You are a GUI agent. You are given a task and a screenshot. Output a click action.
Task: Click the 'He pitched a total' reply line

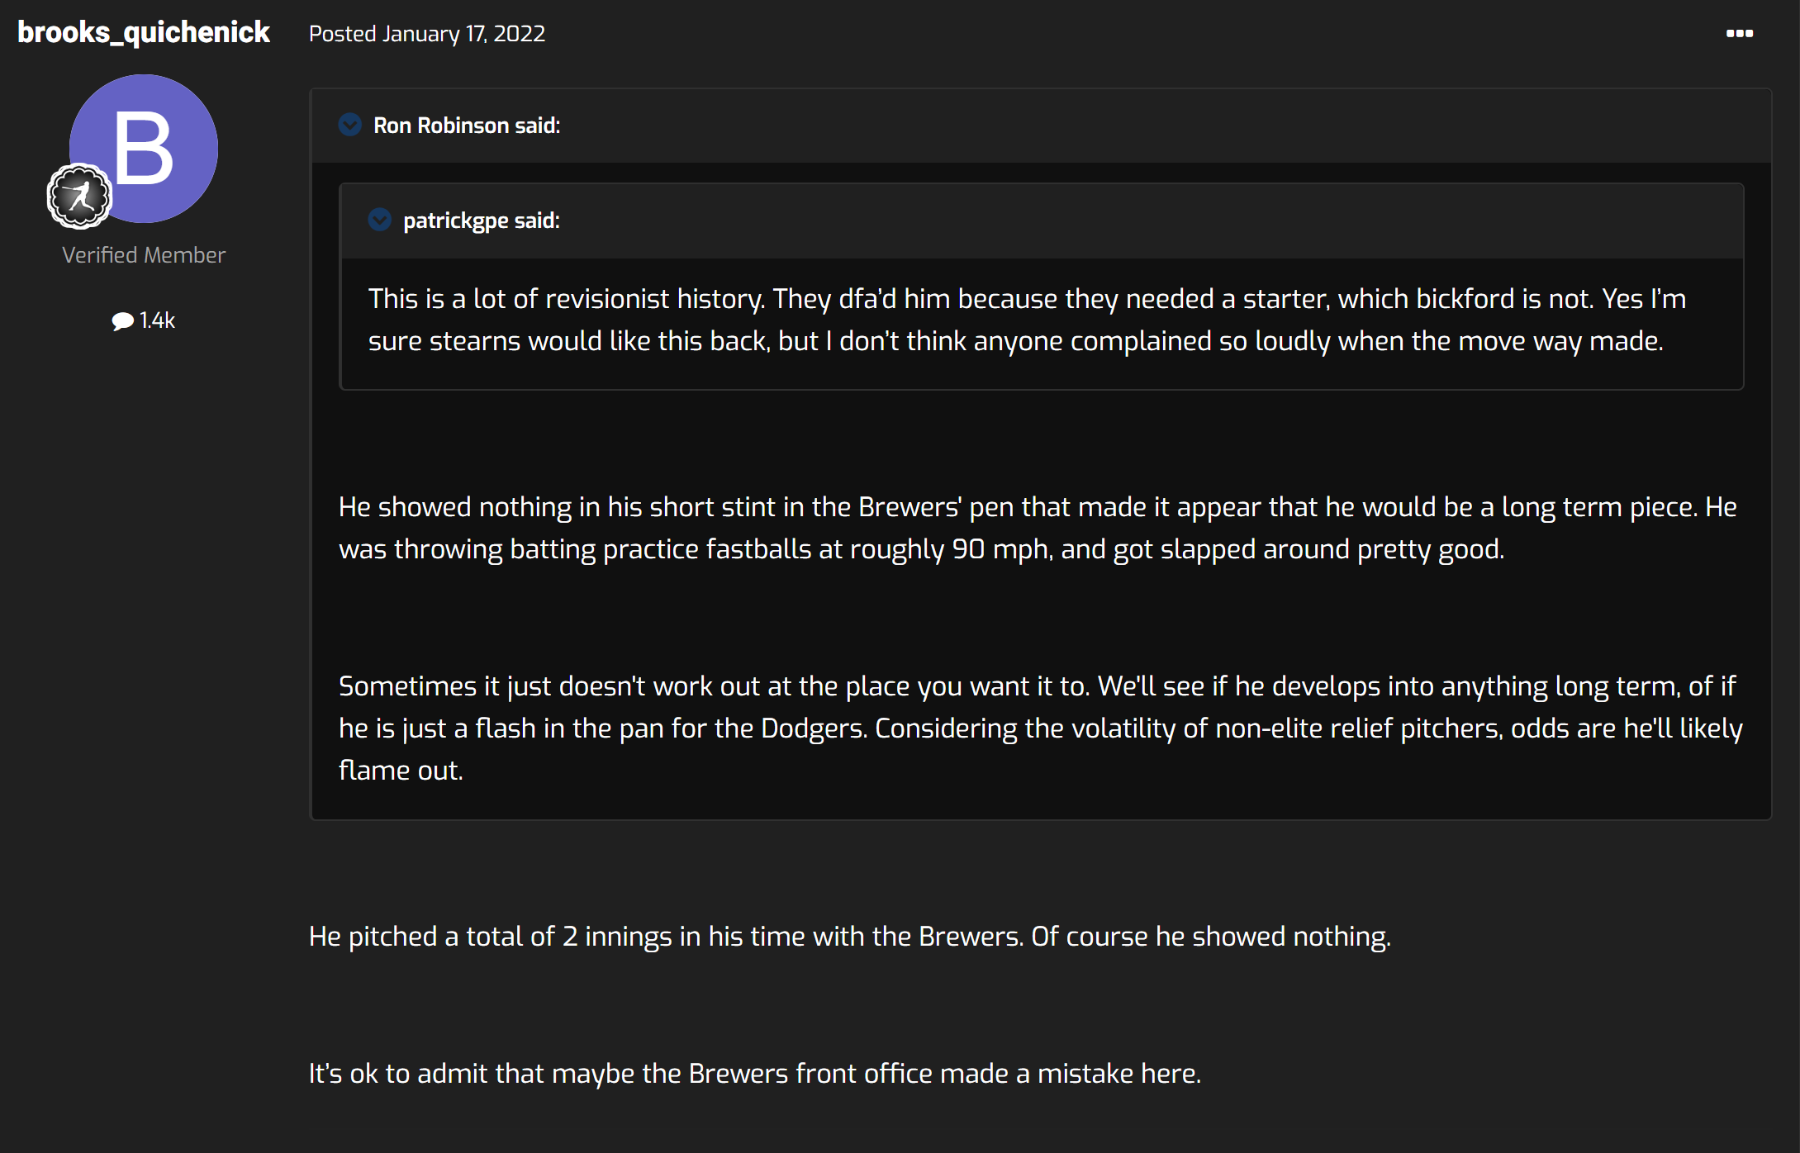pyautogui.click(x=849, y=937)
